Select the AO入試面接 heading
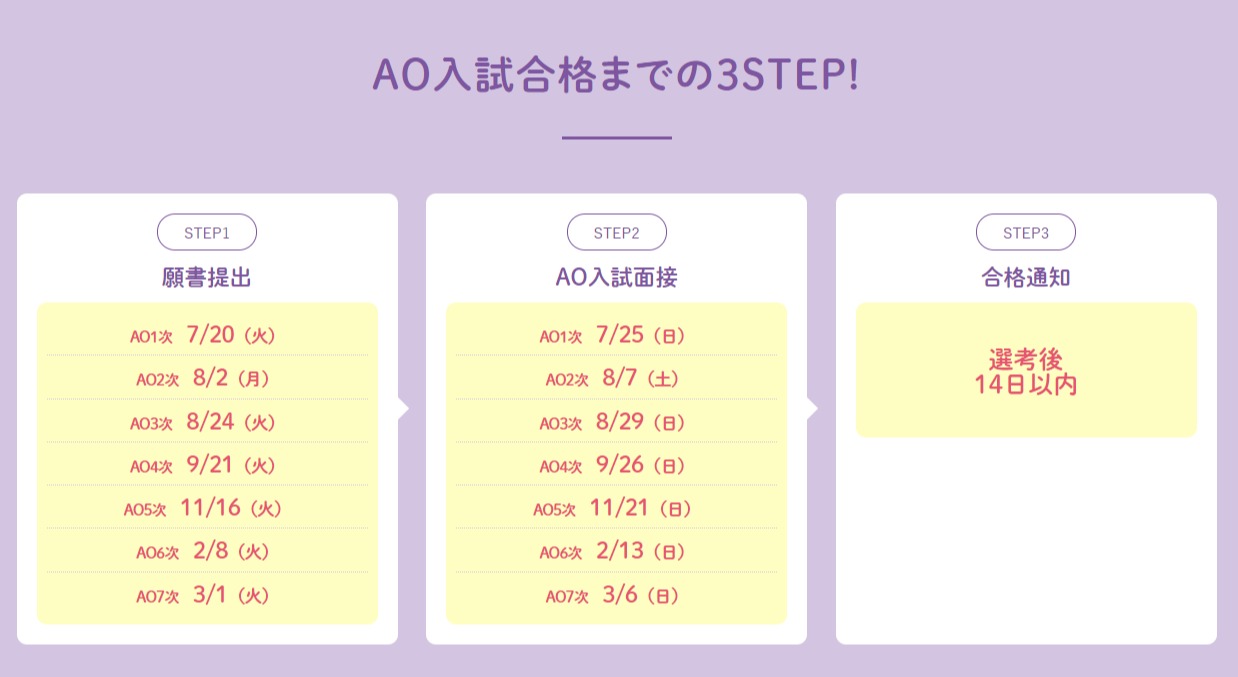Viewport: 1238px width, 677px height. point(617,278)
